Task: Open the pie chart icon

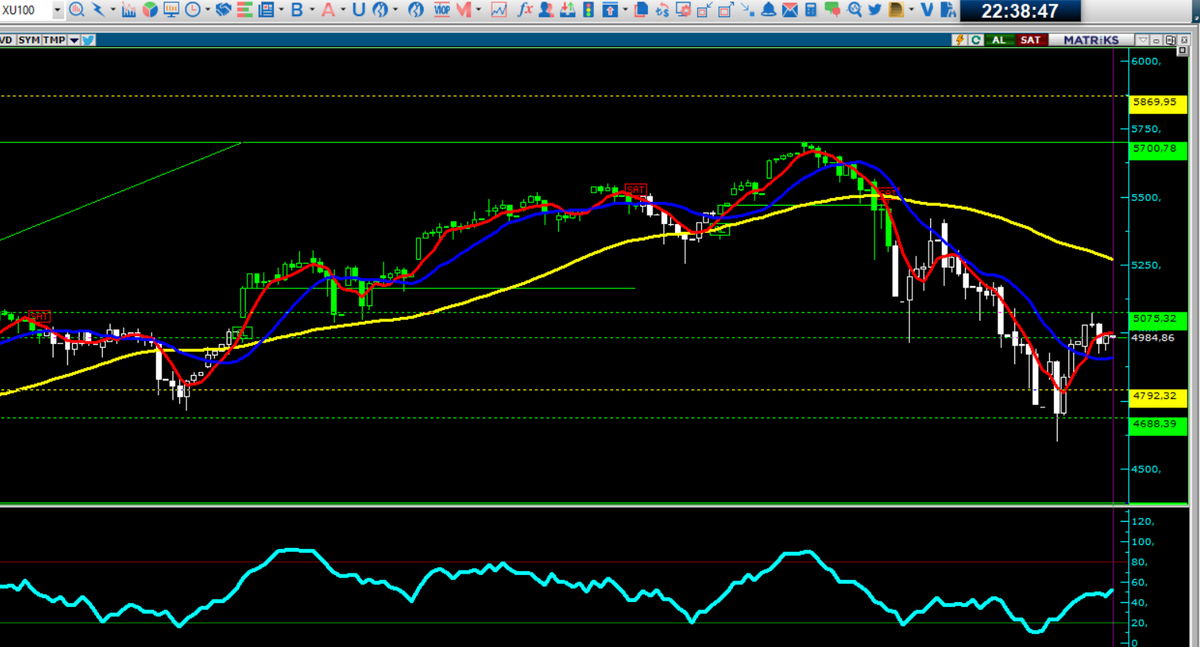Action: coord(149,10)
